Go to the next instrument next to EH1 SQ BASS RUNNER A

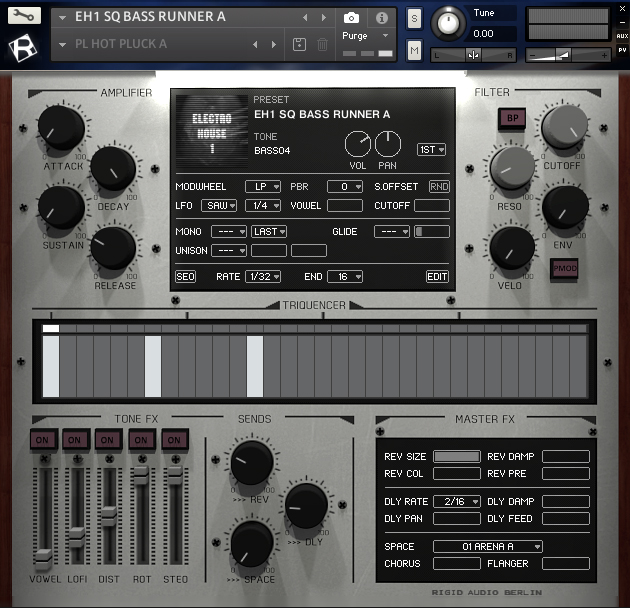coord(323,17)
